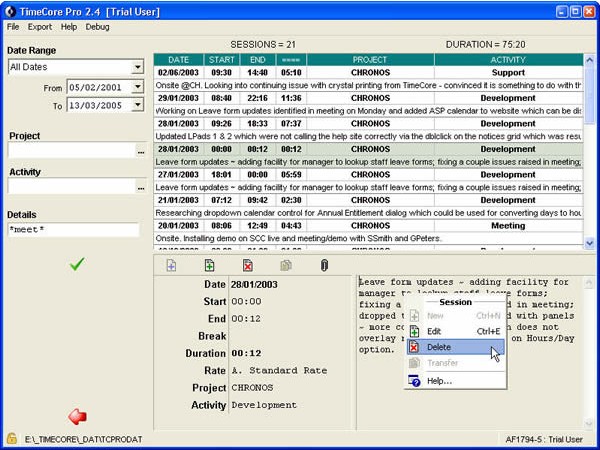Click the paperclip attachment icon
Screen dimensions: 600x450
point(324,265)
